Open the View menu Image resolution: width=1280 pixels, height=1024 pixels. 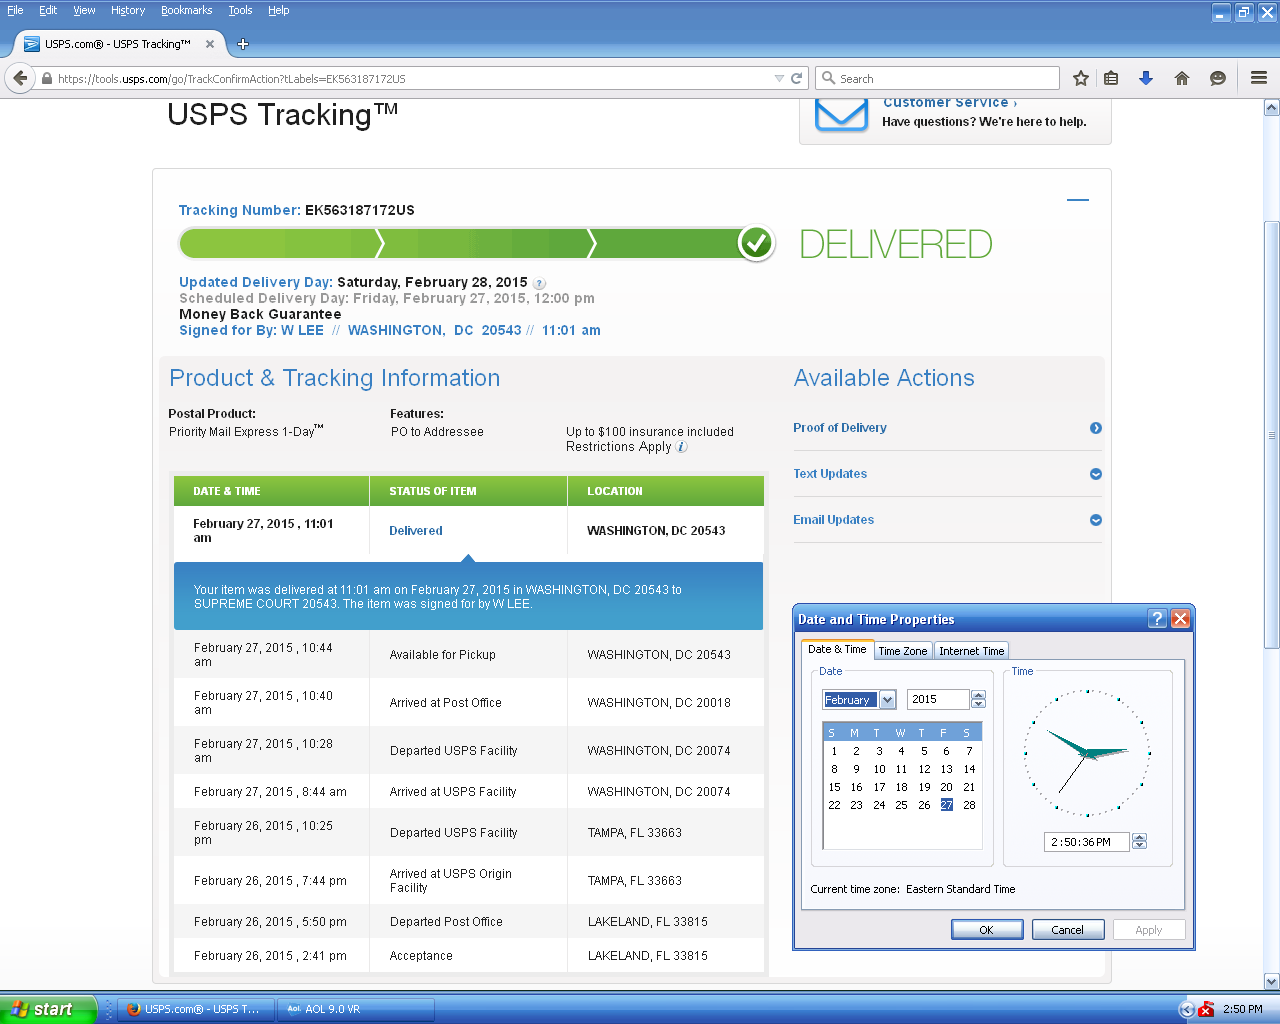[84, 10]
